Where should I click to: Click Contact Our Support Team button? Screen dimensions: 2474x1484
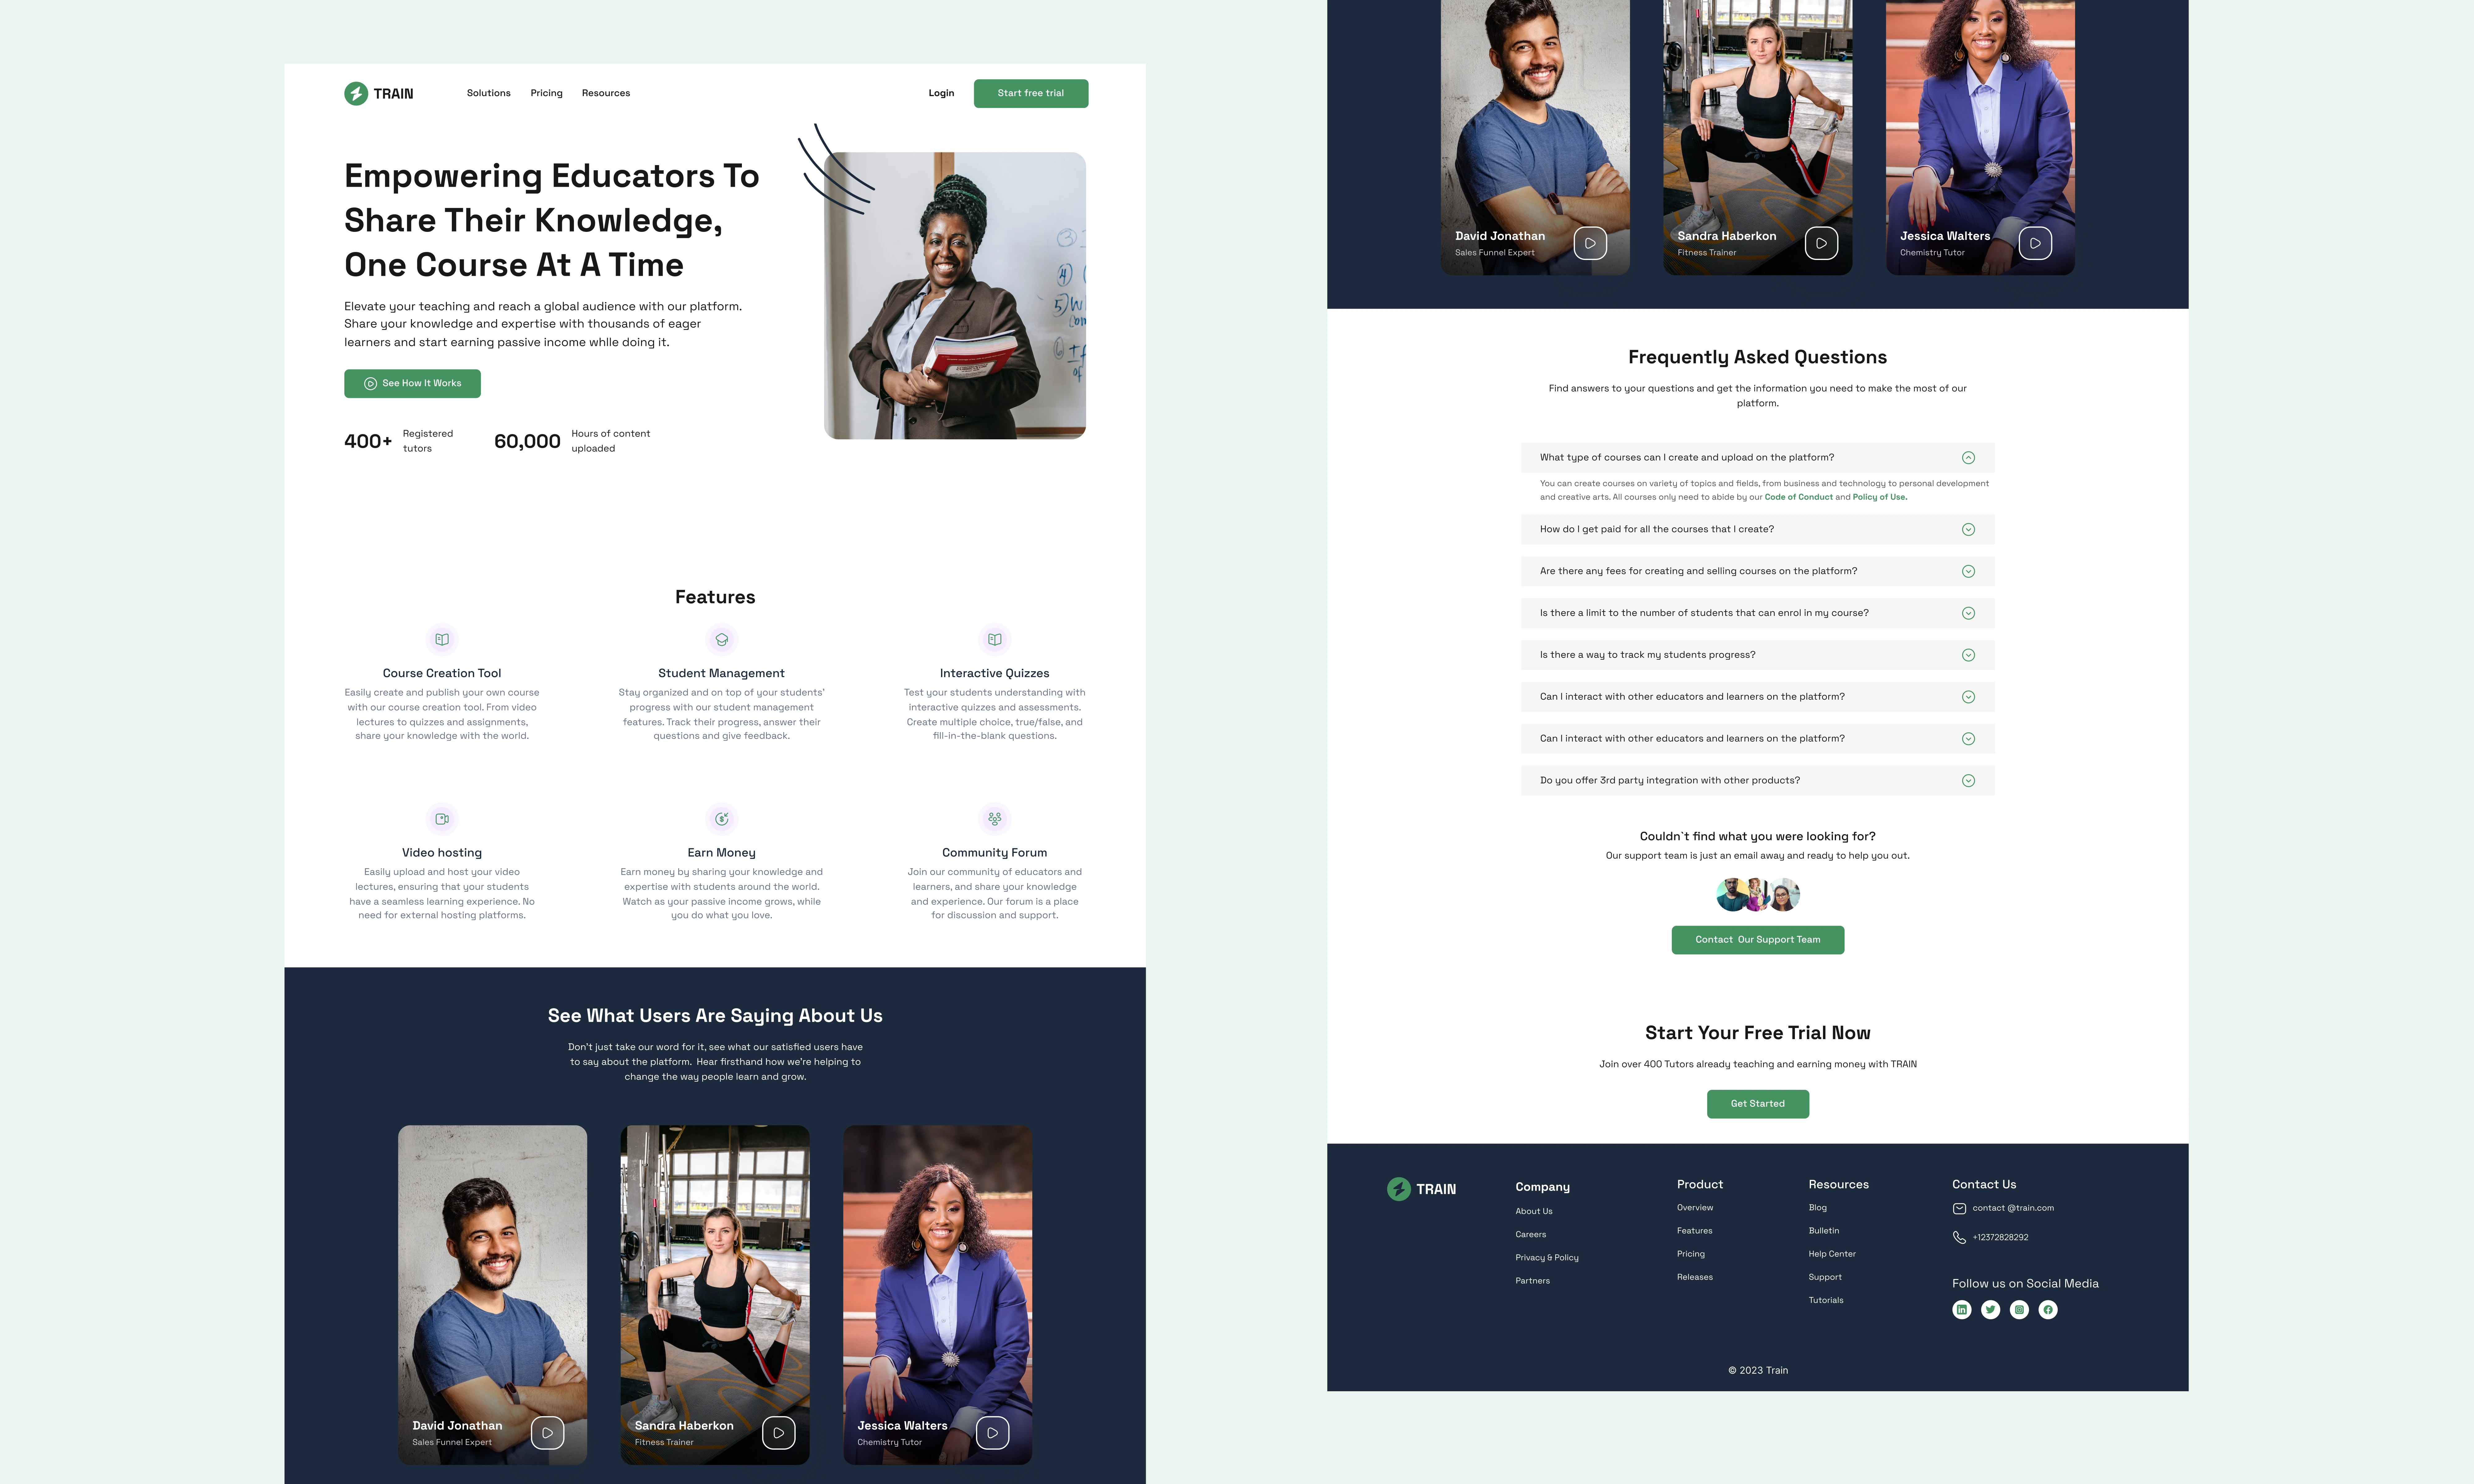tap(1758, 940)
